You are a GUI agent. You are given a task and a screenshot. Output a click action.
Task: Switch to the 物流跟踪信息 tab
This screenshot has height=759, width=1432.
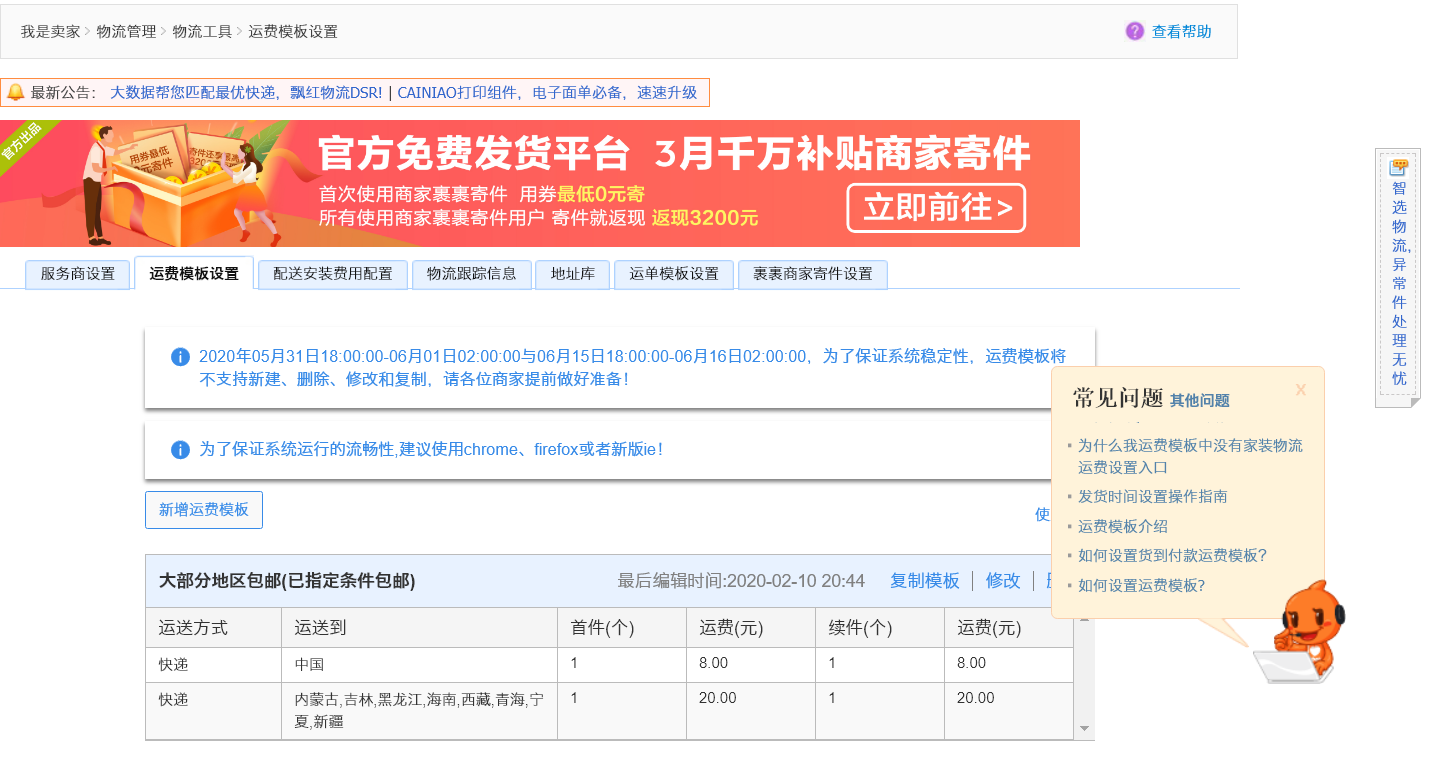tap(471, 274)
